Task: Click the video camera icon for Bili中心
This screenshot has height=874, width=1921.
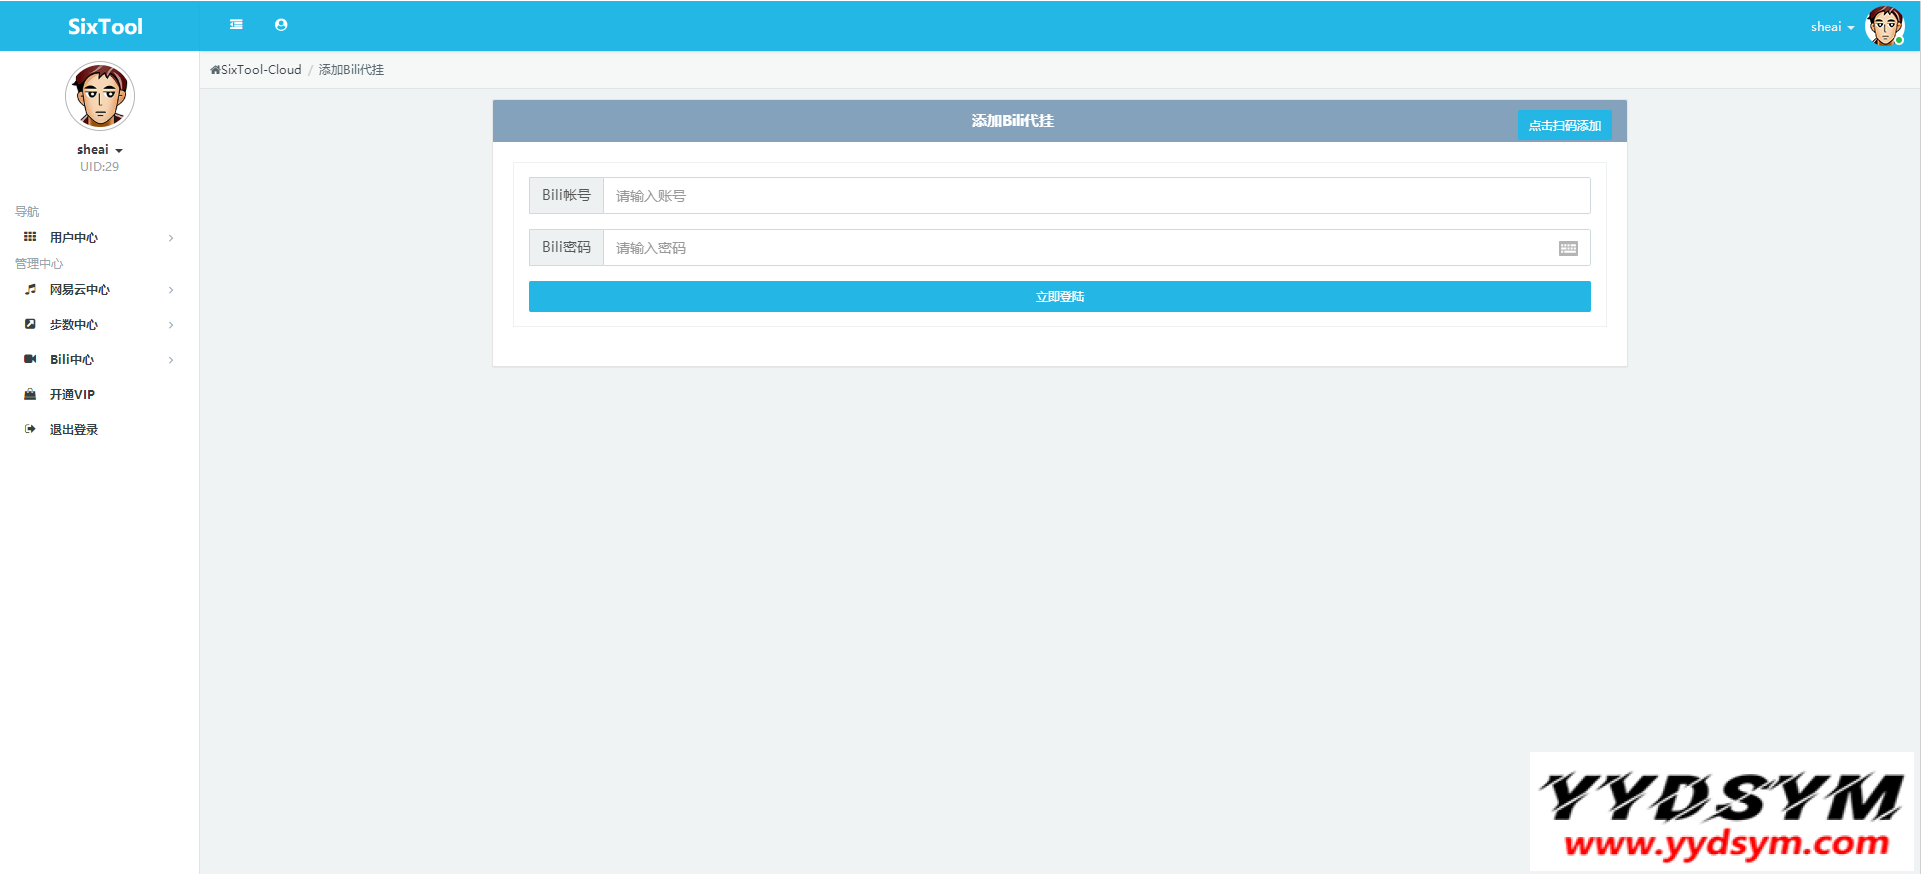Action: click(30, 359)
